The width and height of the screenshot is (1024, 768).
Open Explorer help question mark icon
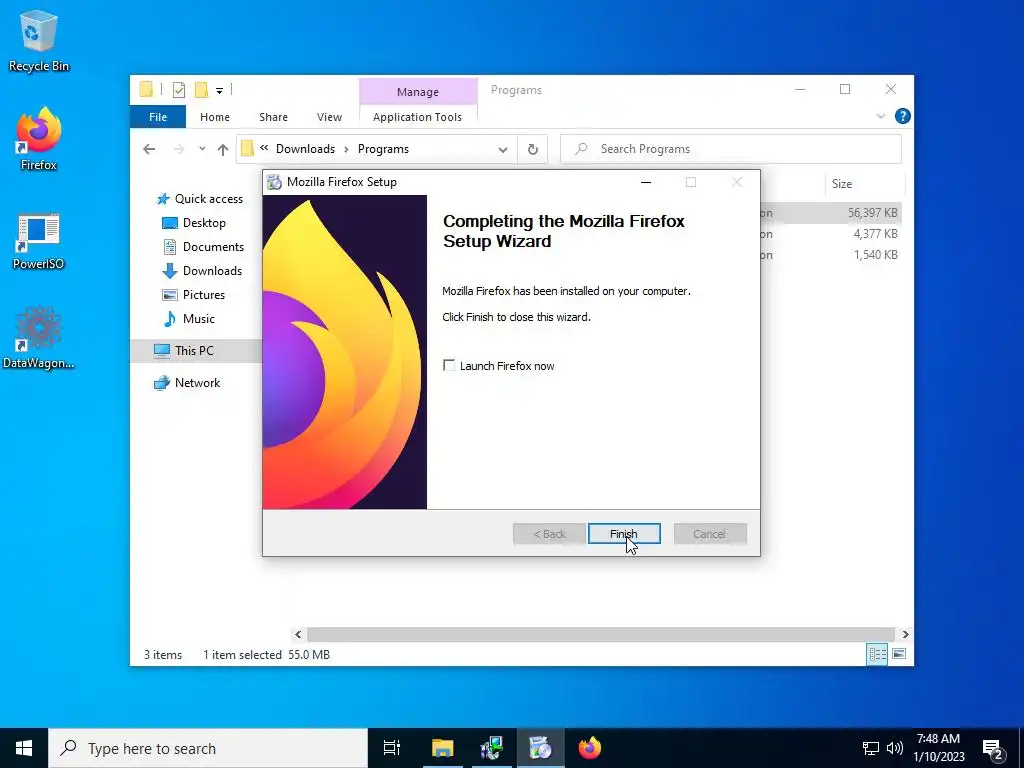coord(903,116)
